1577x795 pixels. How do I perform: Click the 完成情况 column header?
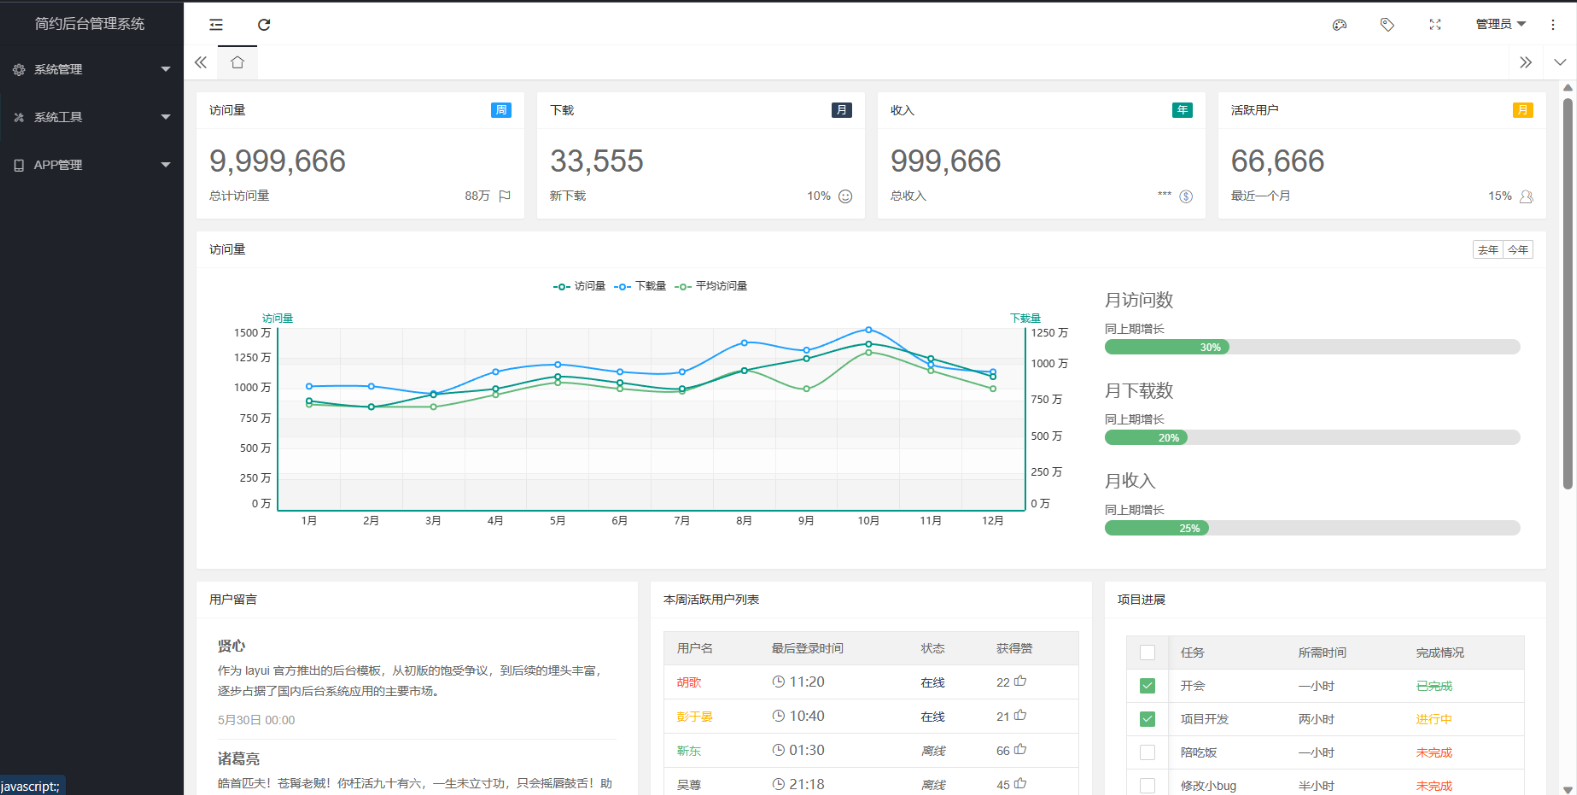tap(1440, 652)
